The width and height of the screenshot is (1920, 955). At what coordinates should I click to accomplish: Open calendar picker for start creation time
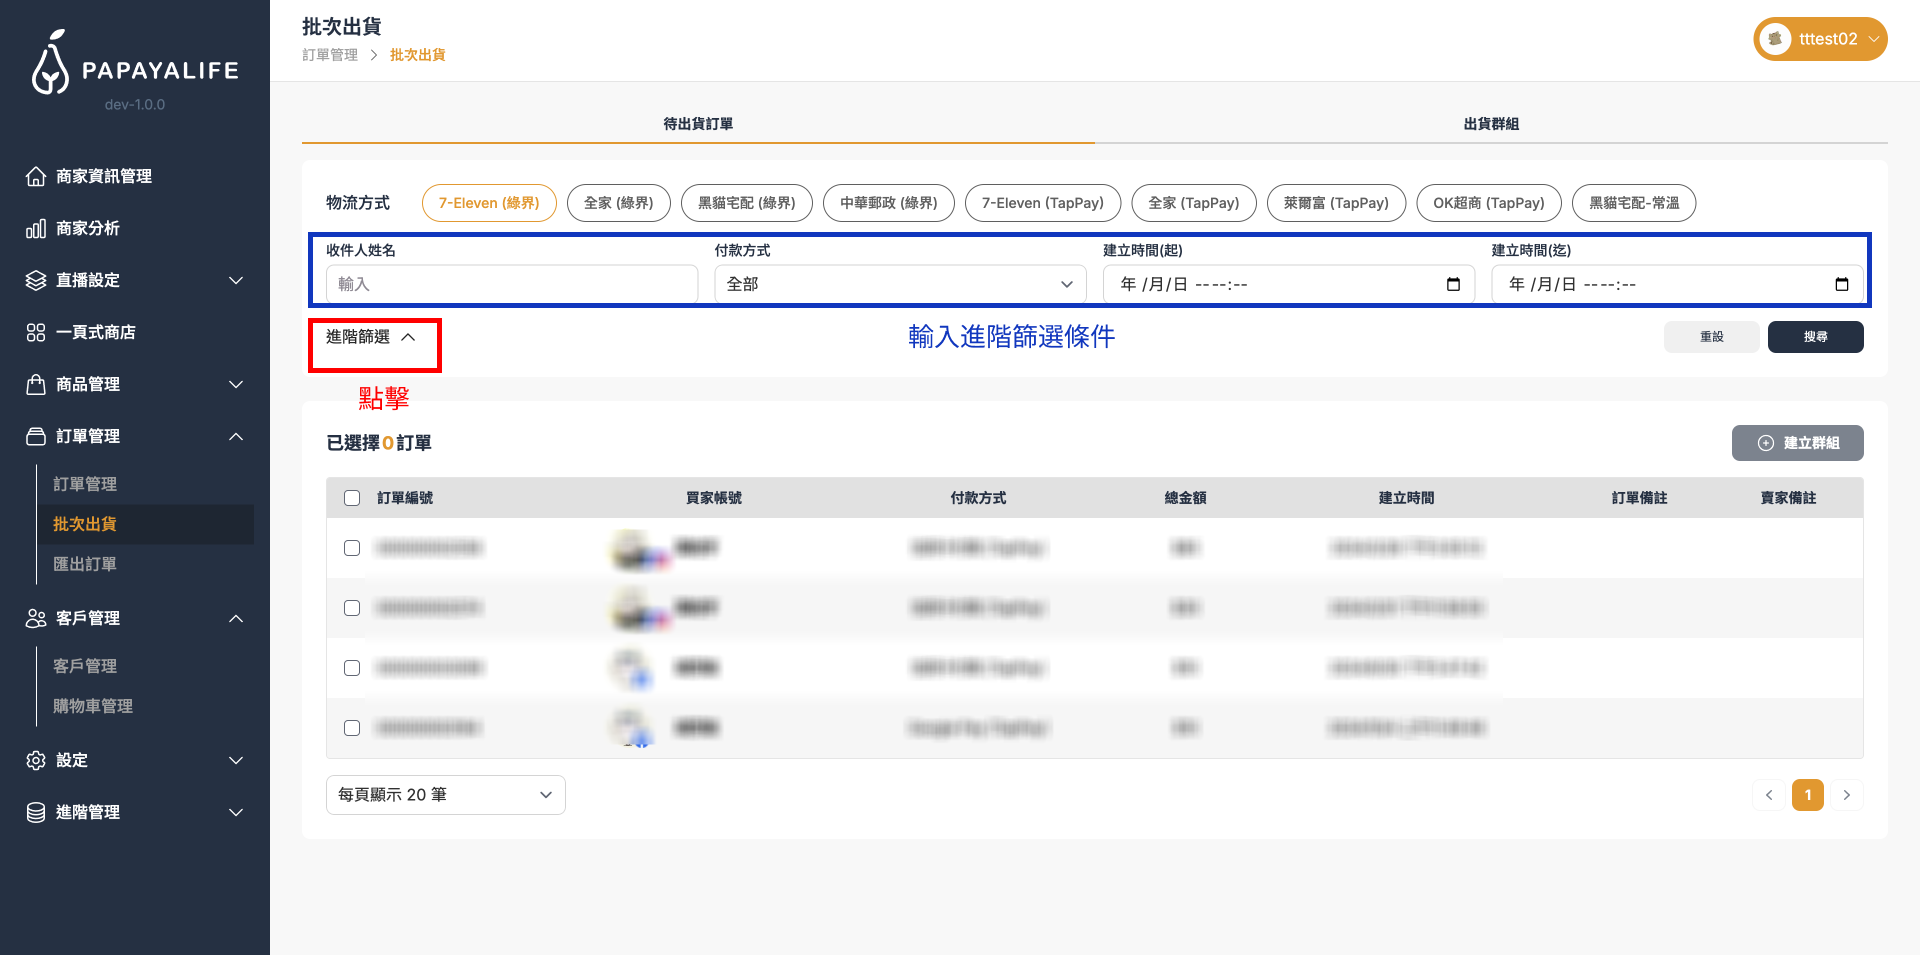(1453, 285)
